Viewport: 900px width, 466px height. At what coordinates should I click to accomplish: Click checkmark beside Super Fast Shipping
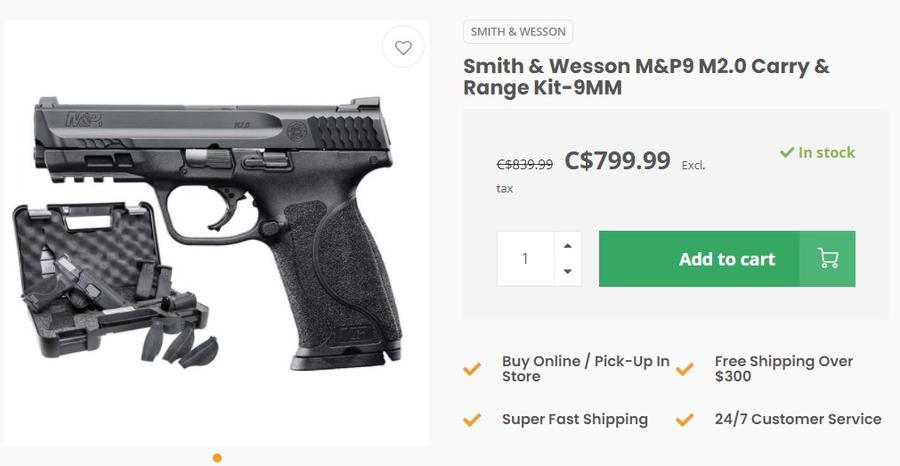[x=472, y=419]
